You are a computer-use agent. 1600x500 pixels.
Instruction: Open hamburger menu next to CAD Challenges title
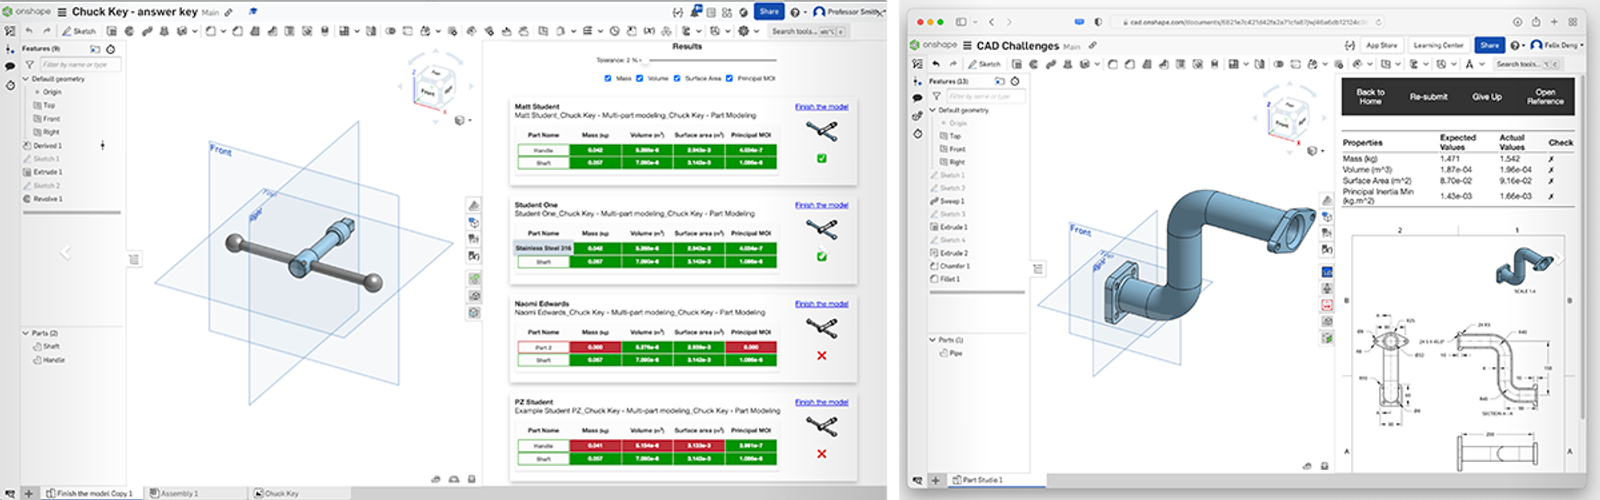(x=966, y=45)
